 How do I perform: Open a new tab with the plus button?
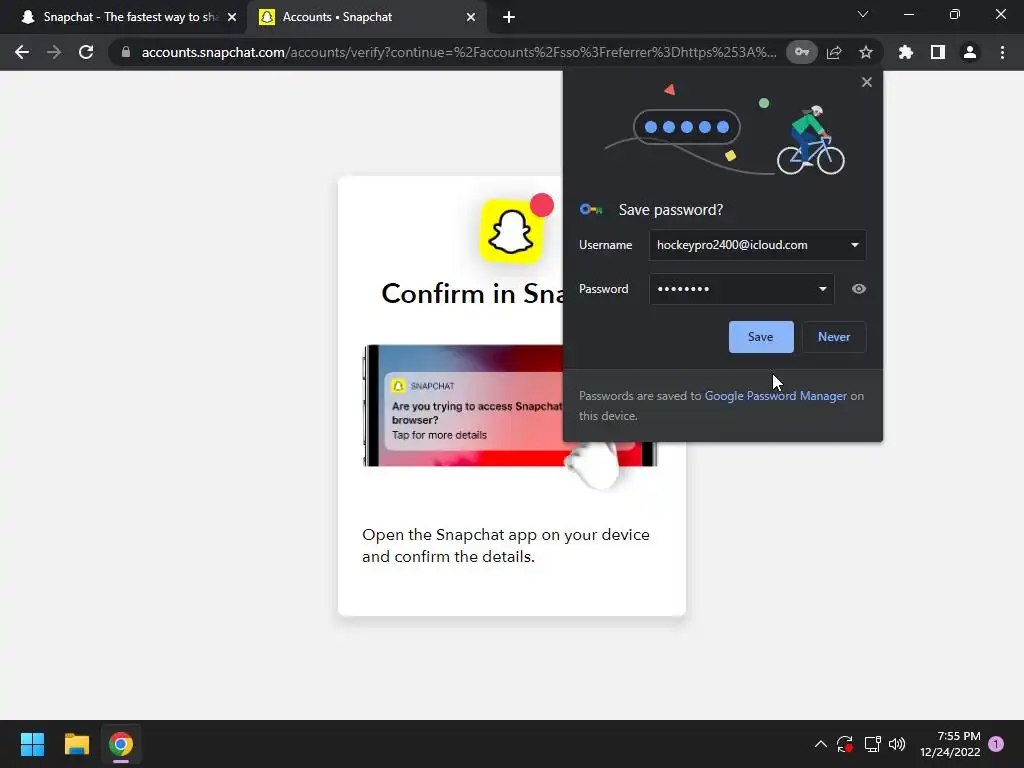(x=509, y=18)
